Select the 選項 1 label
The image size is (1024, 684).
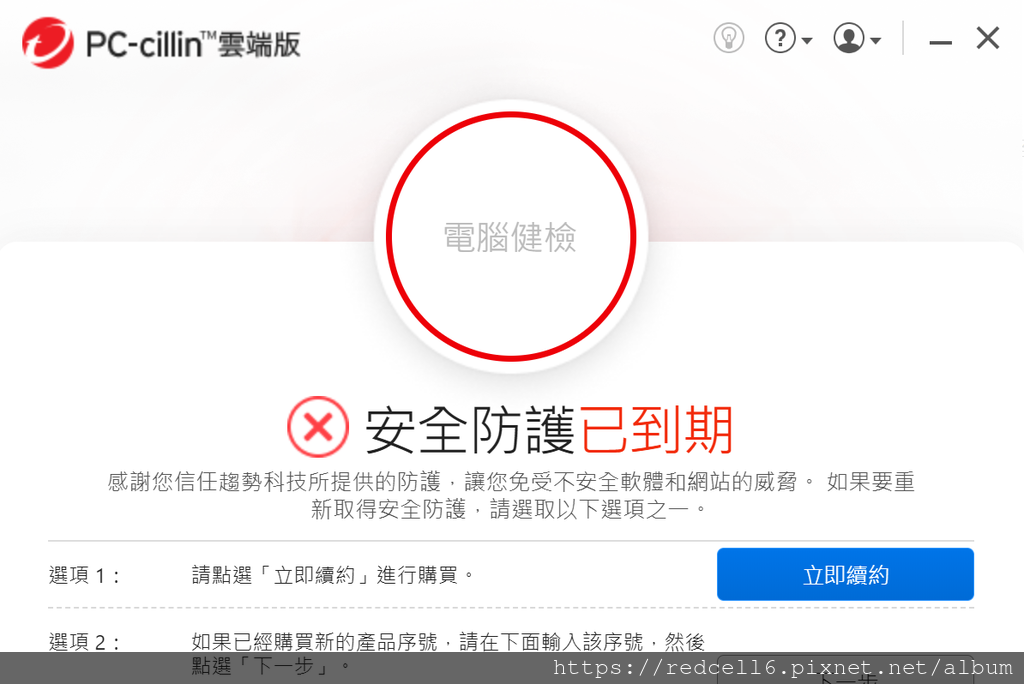[x=84, y=576]
